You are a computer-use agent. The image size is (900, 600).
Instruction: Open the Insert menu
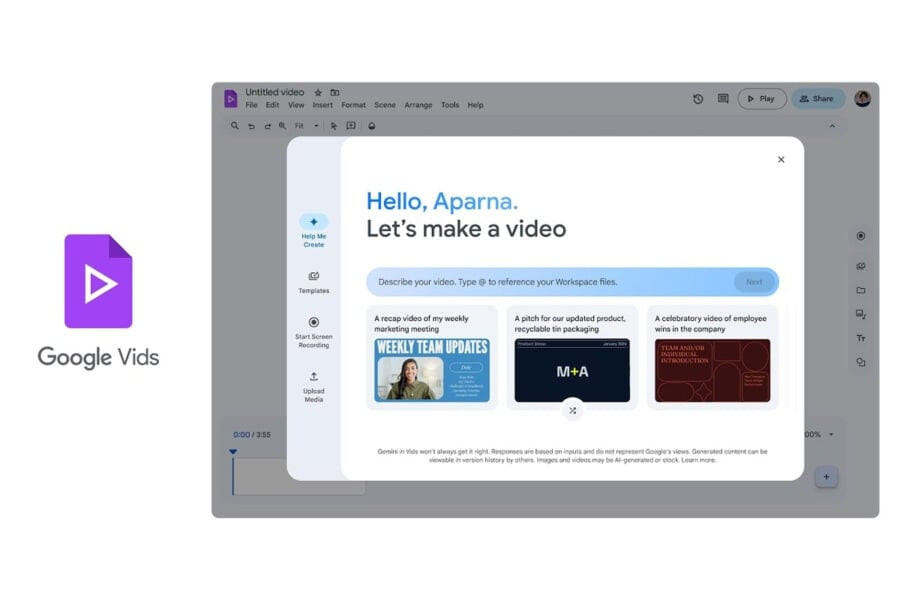tap(323, 105)
